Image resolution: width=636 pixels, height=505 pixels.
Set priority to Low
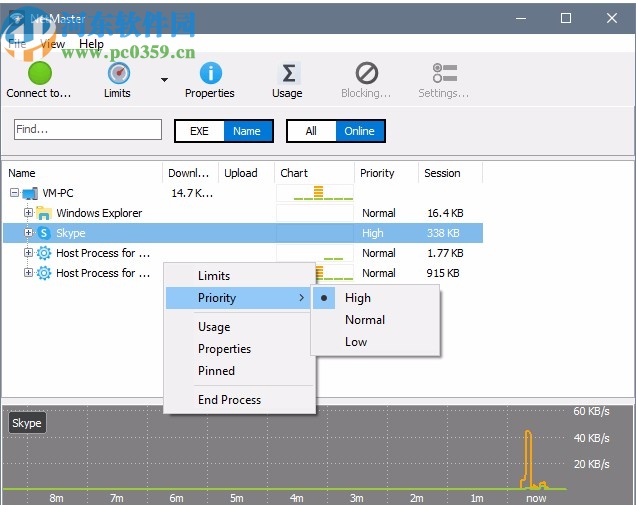pos(375,342)
